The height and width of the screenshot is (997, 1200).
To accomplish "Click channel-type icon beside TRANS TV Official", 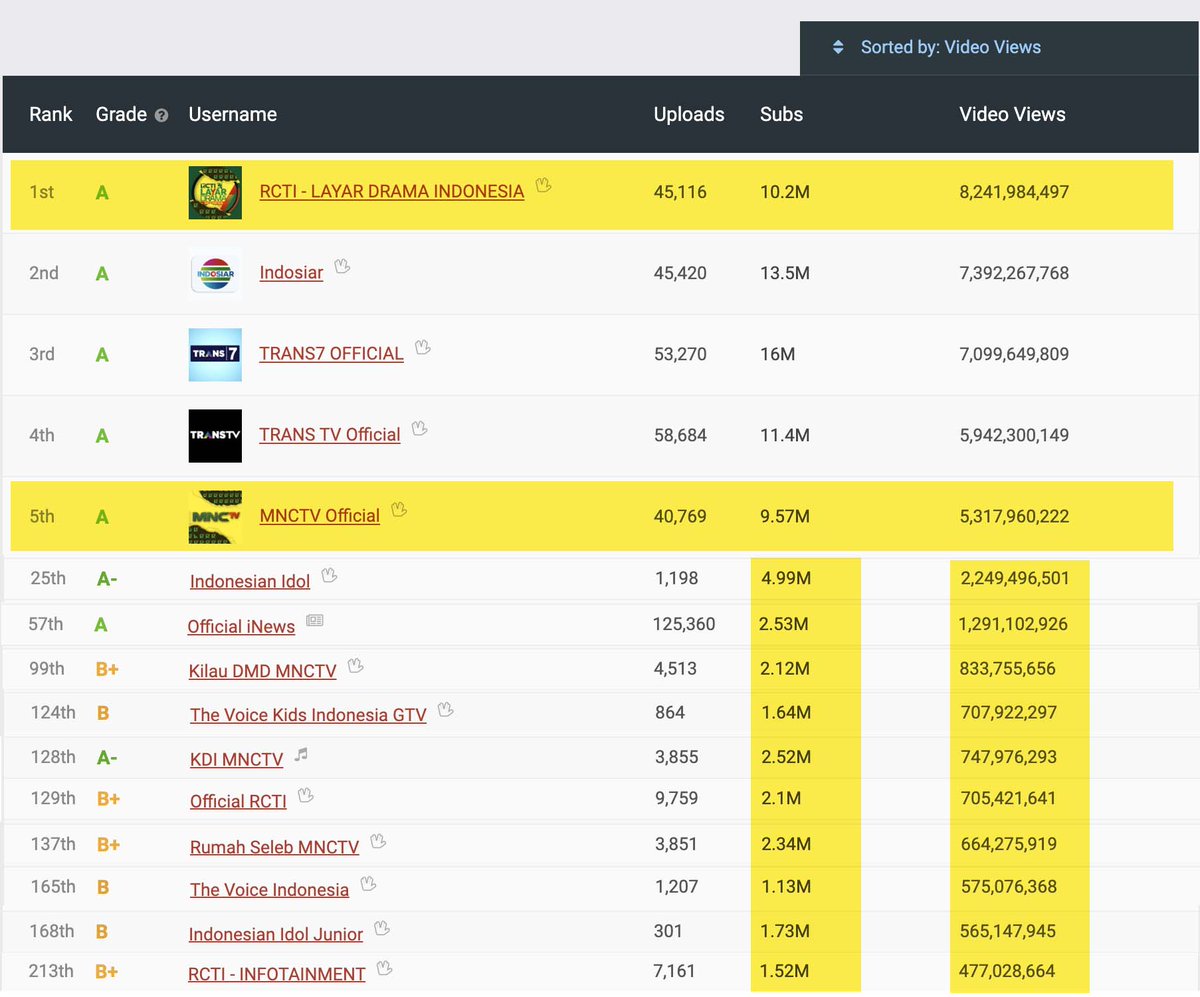I will point(420,428).
